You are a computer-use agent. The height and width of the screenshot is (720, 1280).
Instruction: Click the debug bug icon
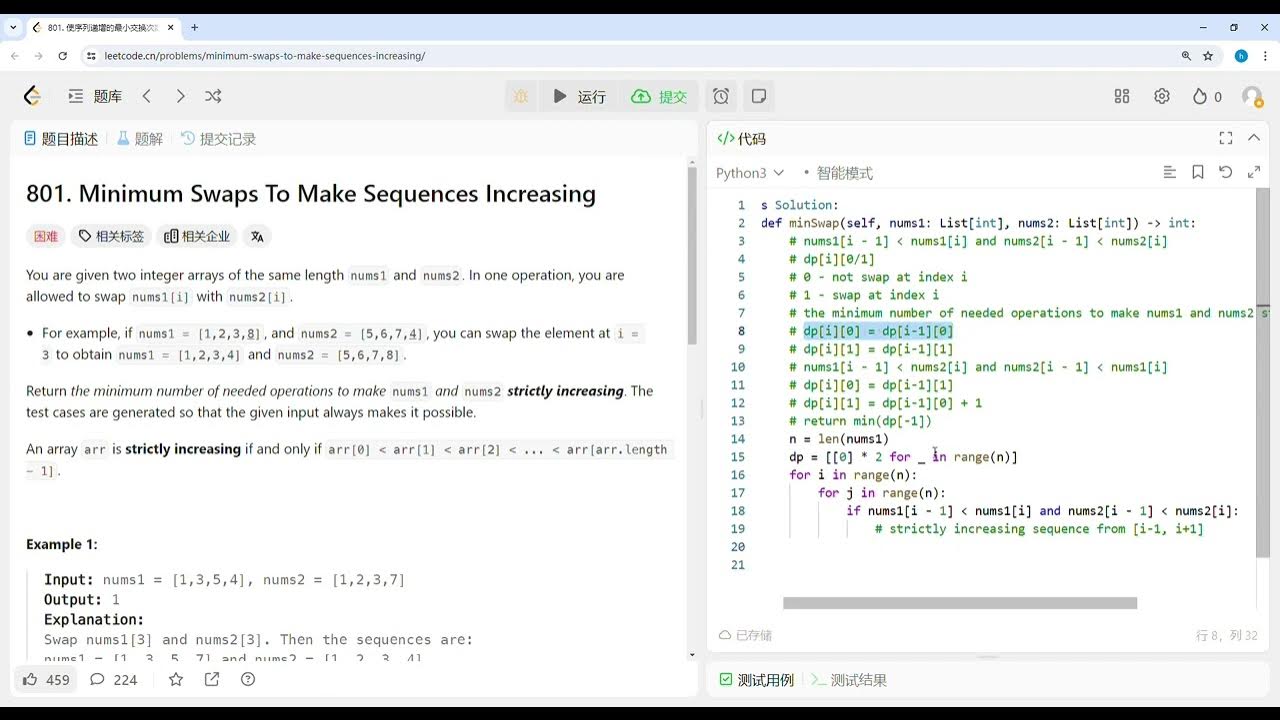521,96
